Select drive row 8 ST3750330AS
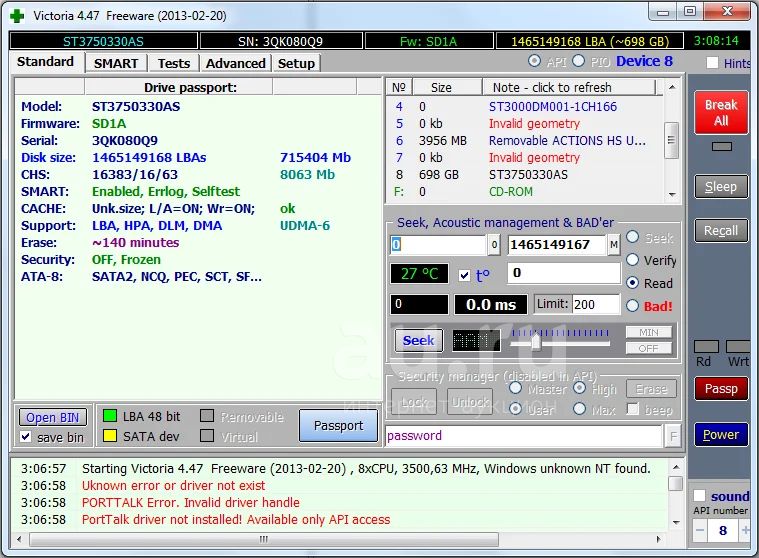This screenshot has width=759, height=558. pos(525,174)
